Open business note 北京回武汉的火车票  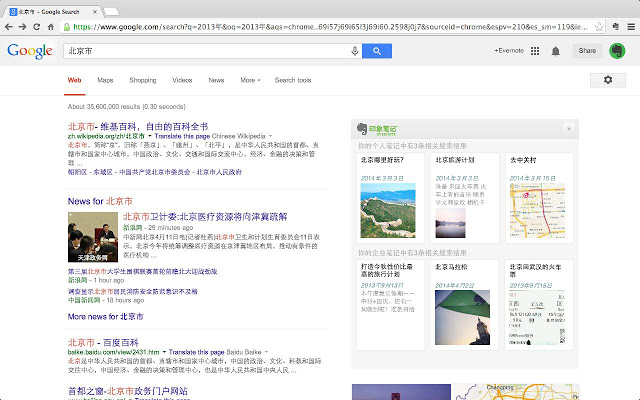pos(539,304)
